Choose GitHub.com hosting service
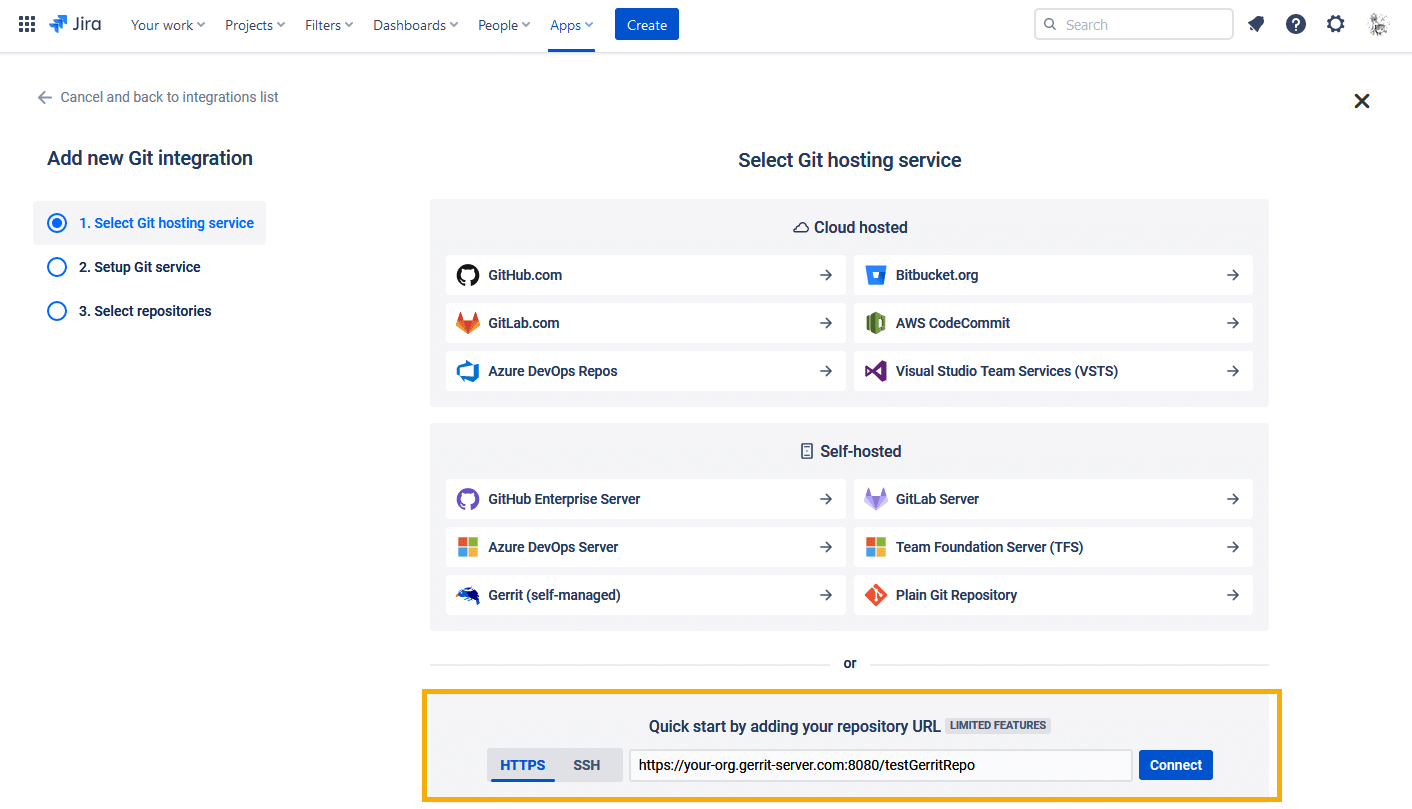1412x809 pixels. coord(646,275)
